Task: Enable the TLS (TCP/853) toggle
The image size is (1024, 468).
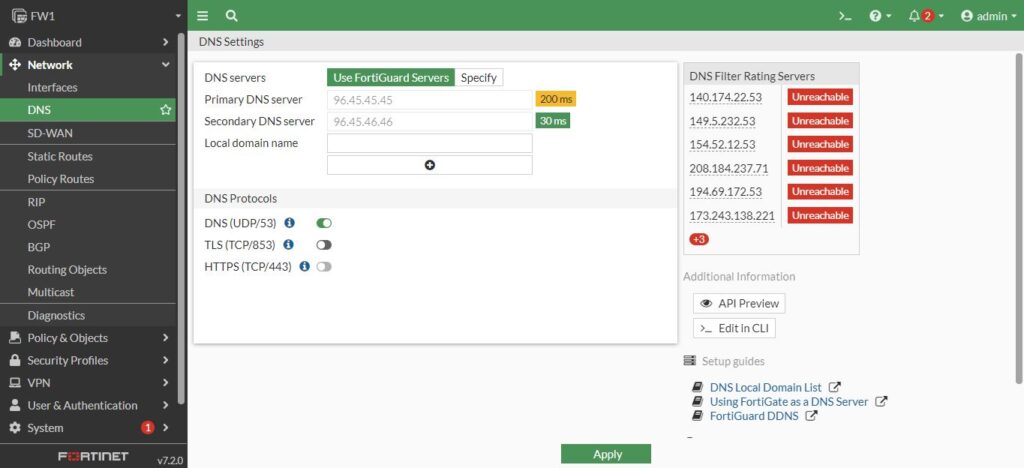Action: pyautogui.click(x=324, y=245)
